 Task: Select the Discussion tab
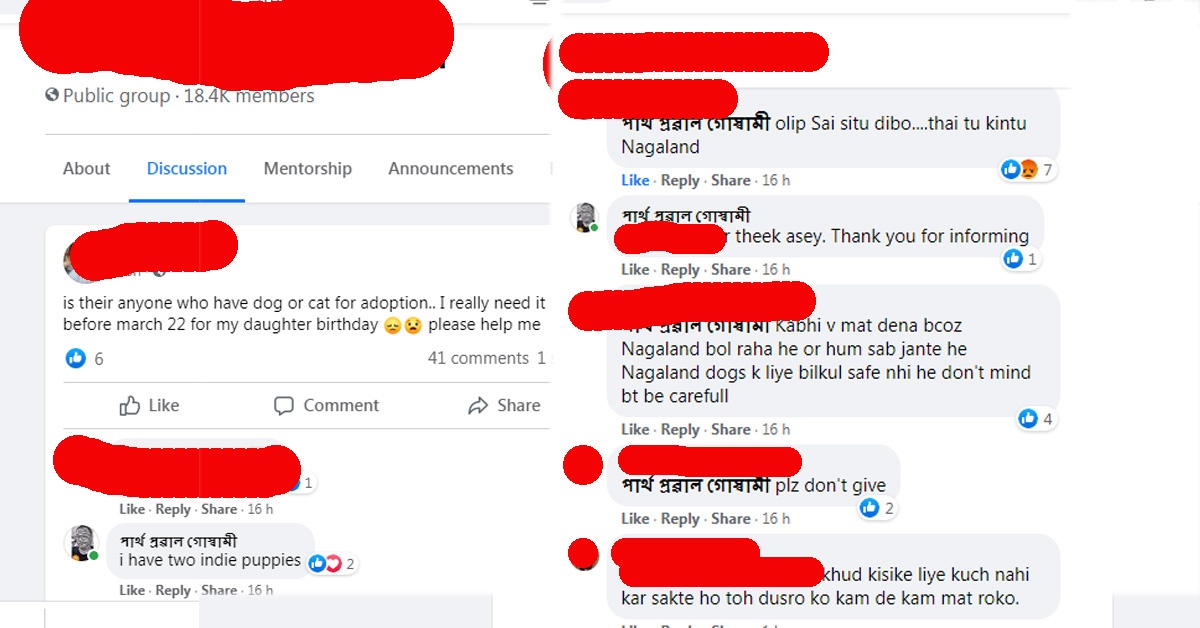tap(187, 168)
